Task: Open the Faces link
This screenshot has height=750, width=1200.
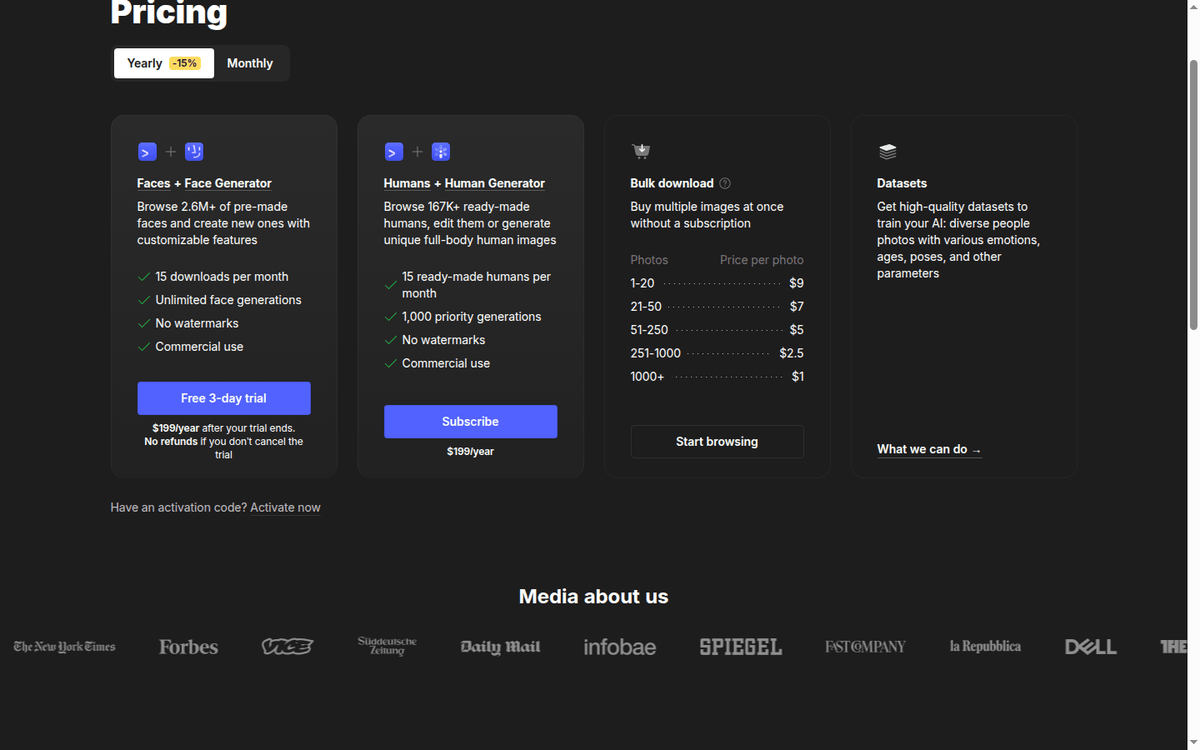Action: point(154,183)
